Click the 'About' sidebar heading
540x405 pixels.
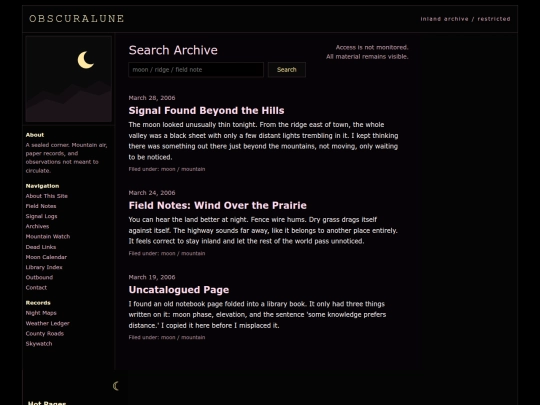35,135
